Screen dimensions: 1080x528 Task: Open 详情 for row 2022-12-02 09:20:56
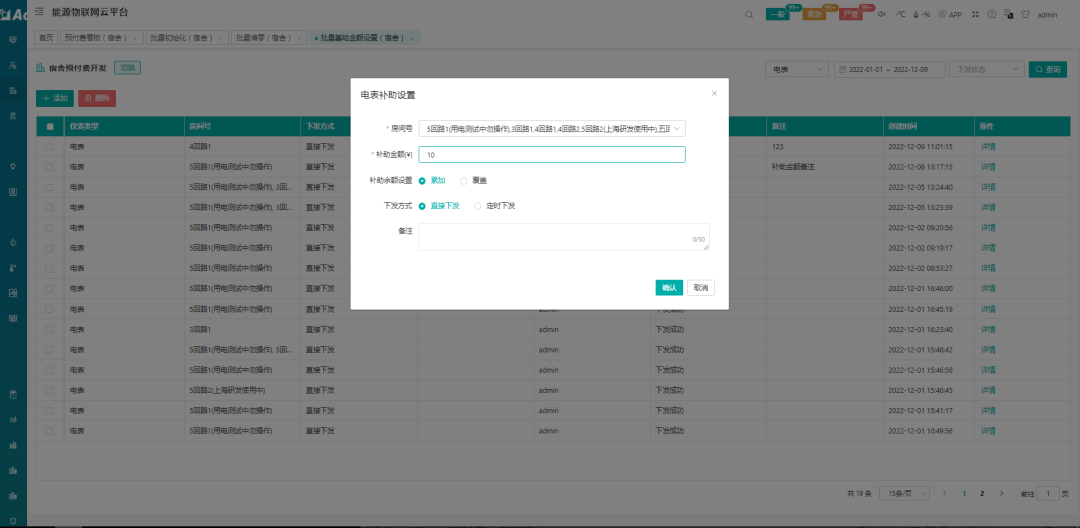[988, 228]
